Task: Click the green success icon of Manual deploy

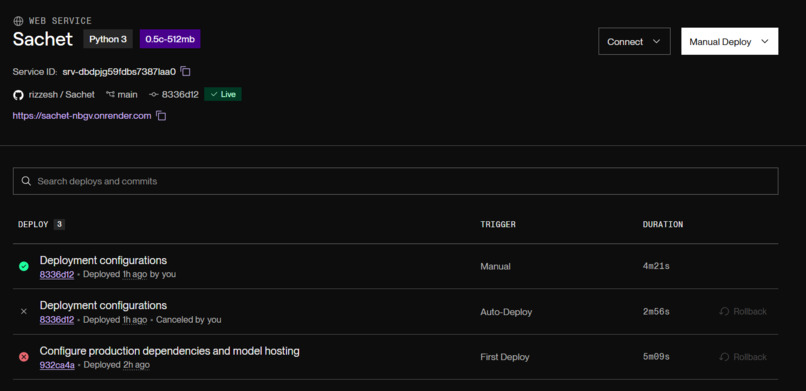Action: [x=24, y=266]
